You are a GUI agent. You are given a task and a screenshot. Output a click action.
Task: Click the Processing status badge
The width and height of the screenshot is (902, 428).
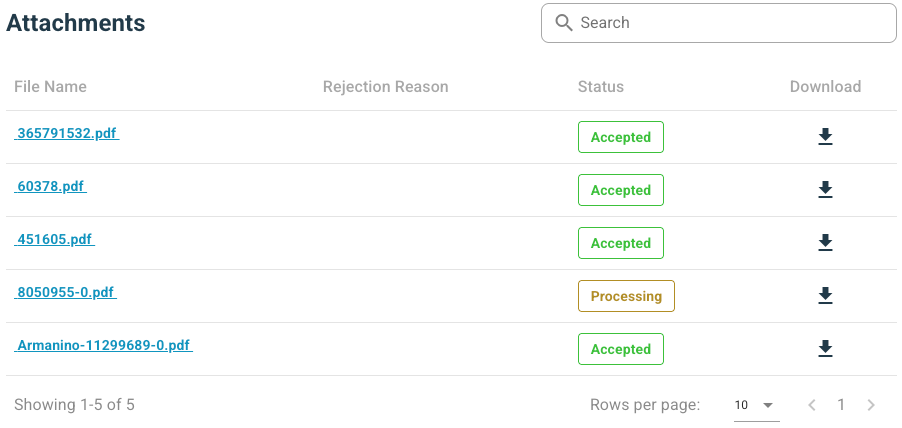tap(626, 296)
